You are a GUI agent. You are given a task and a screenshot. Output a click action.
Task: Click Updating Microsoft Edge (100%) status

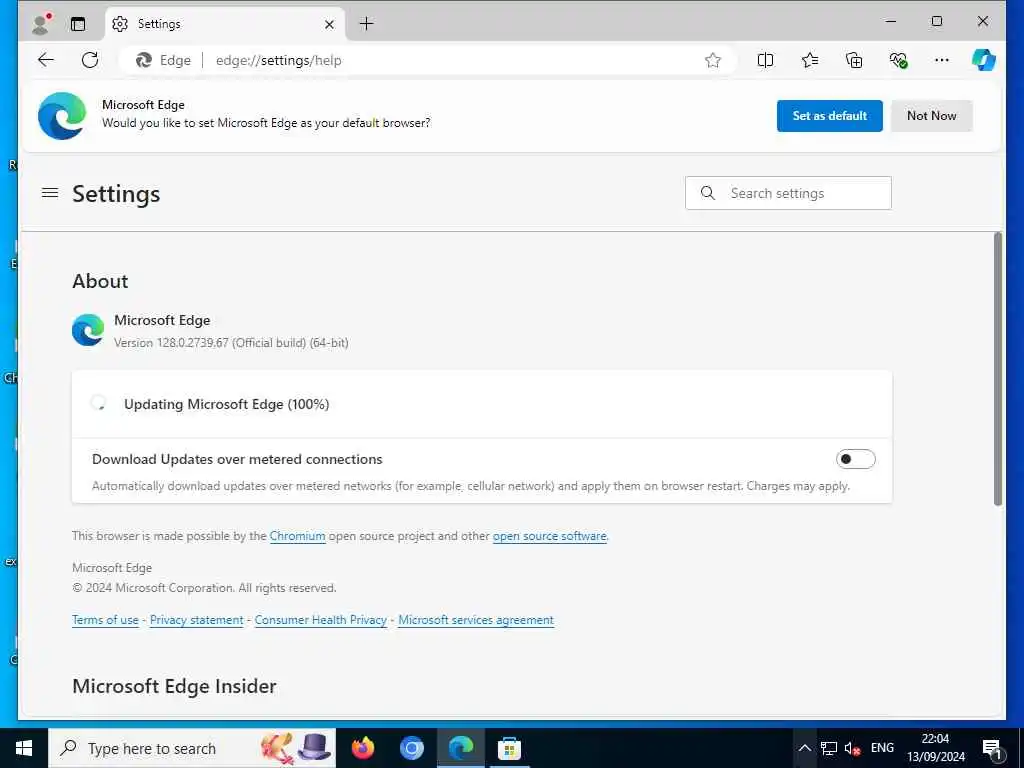pos(227,404)
